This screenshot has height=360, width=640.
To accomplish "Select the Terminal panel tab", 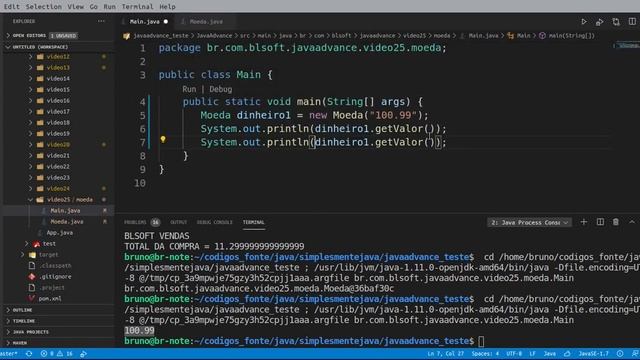I will point(253,222).
